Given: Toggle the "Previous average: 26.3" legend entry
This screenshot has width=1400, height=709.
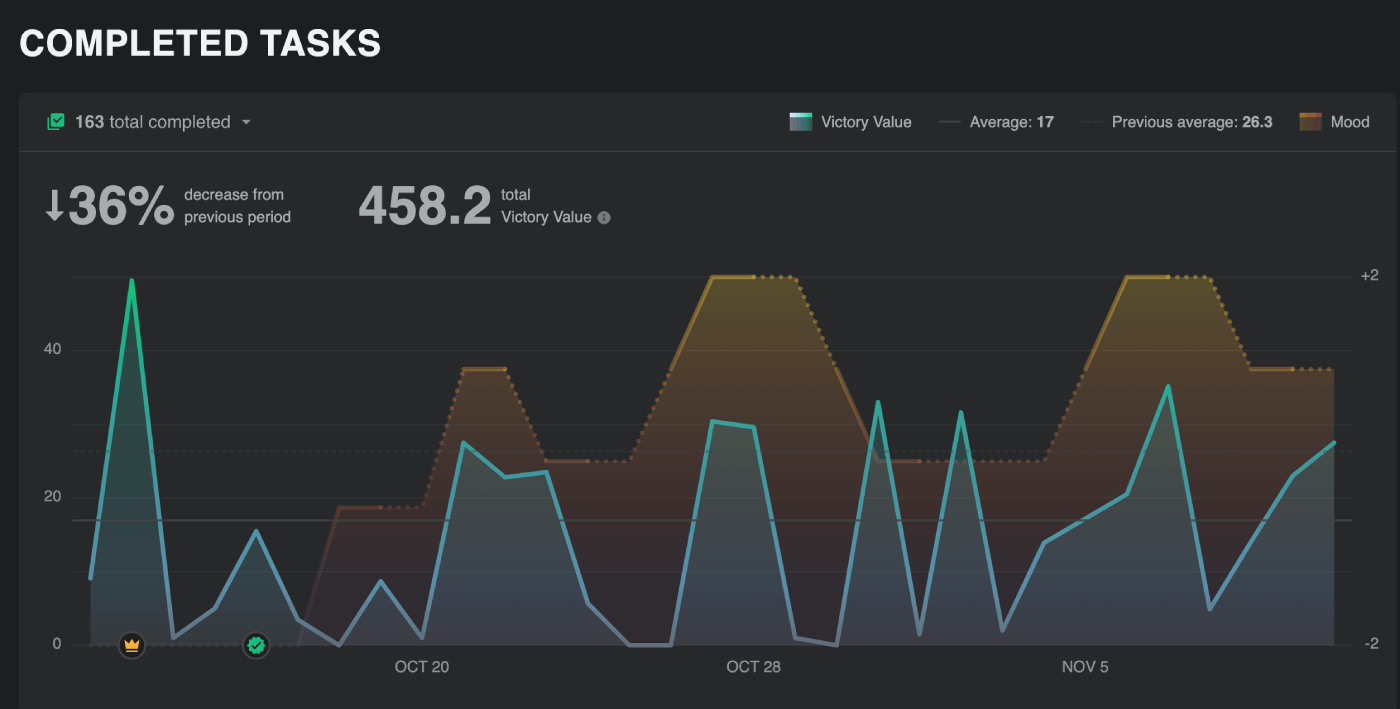Looking at the screenshot, I should pyautogui.click(x=1191, y=122).
